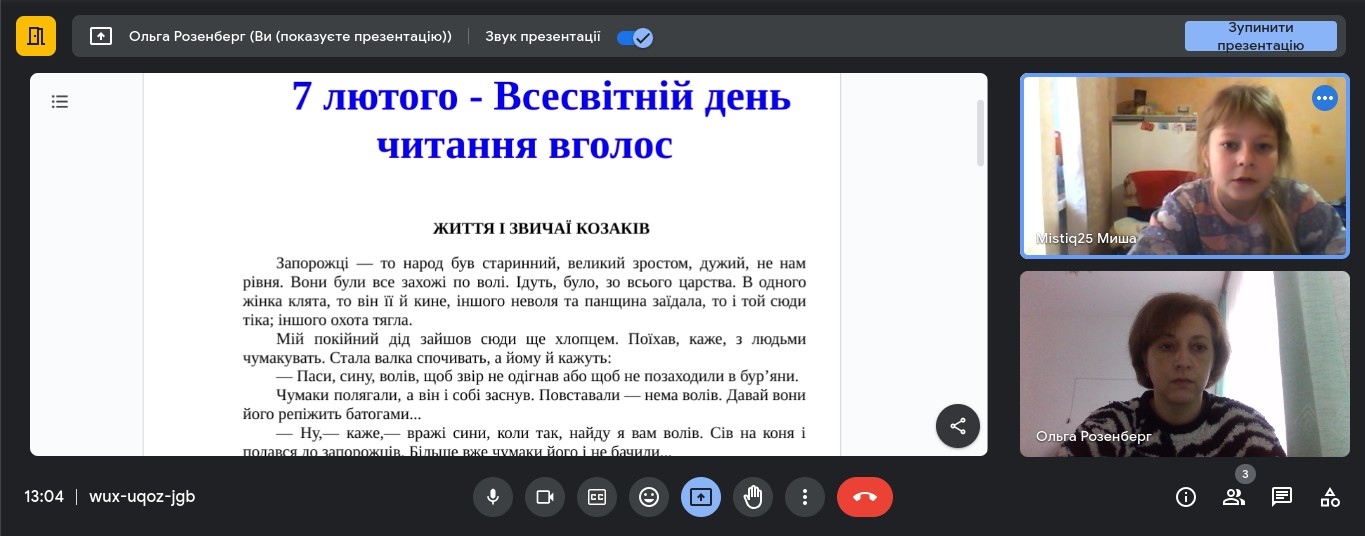Open meeting details info icon
Screen dimensions: 1365x536
[1186, 497]
